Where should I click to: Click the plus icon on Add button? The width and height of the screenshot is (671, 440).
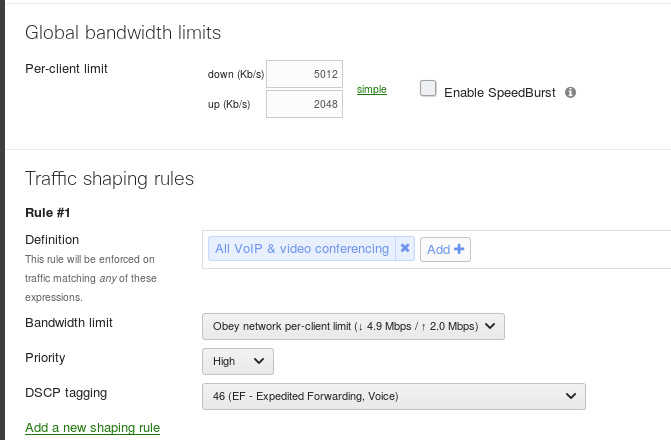click(x=459, y=249)
